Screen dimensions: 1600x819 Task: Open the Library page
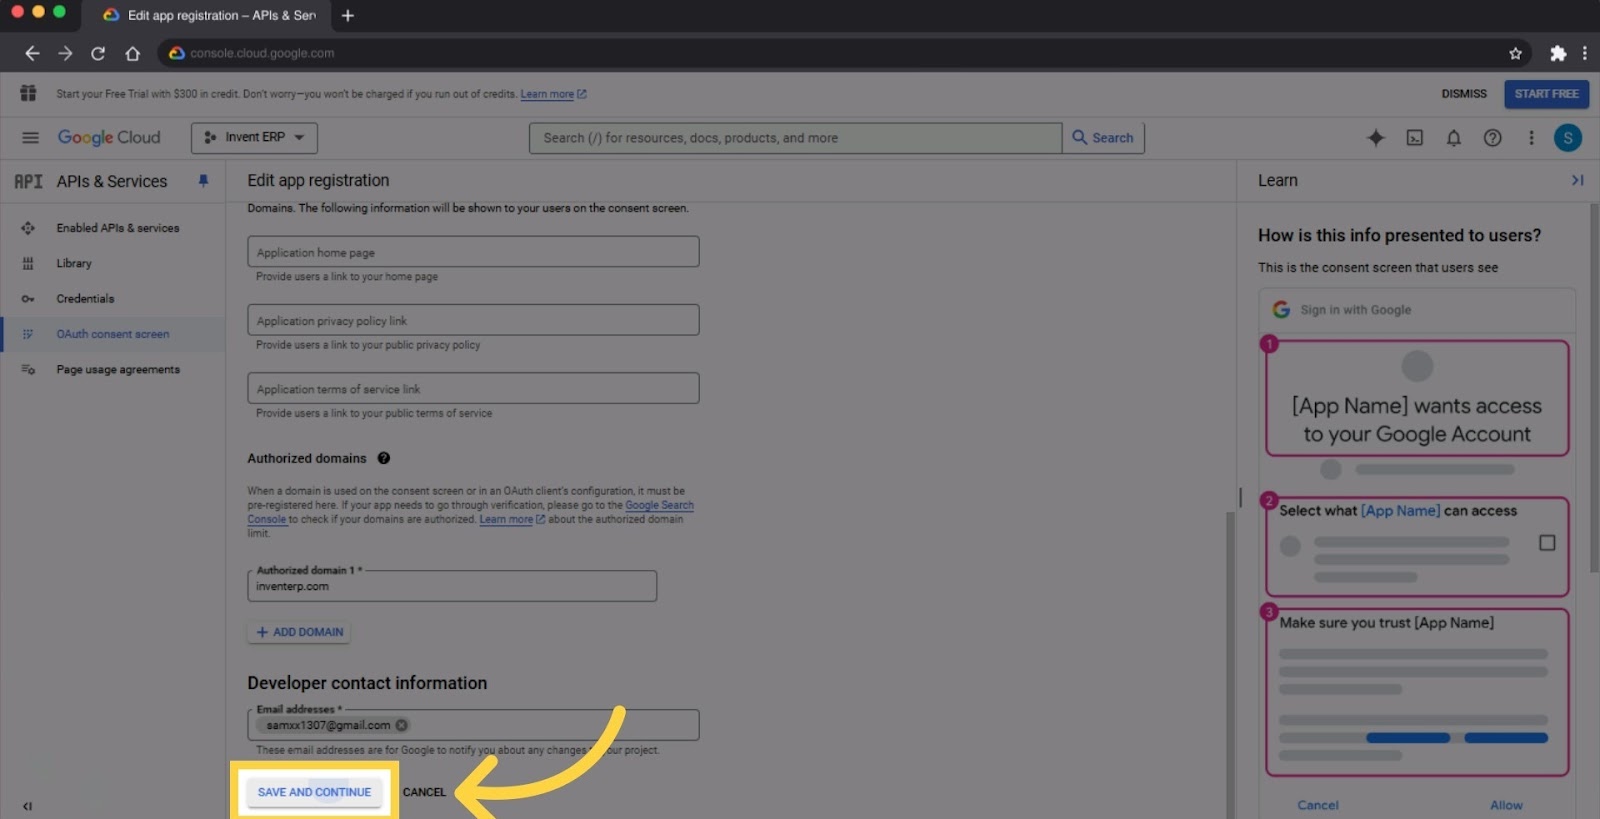point(113,263)
